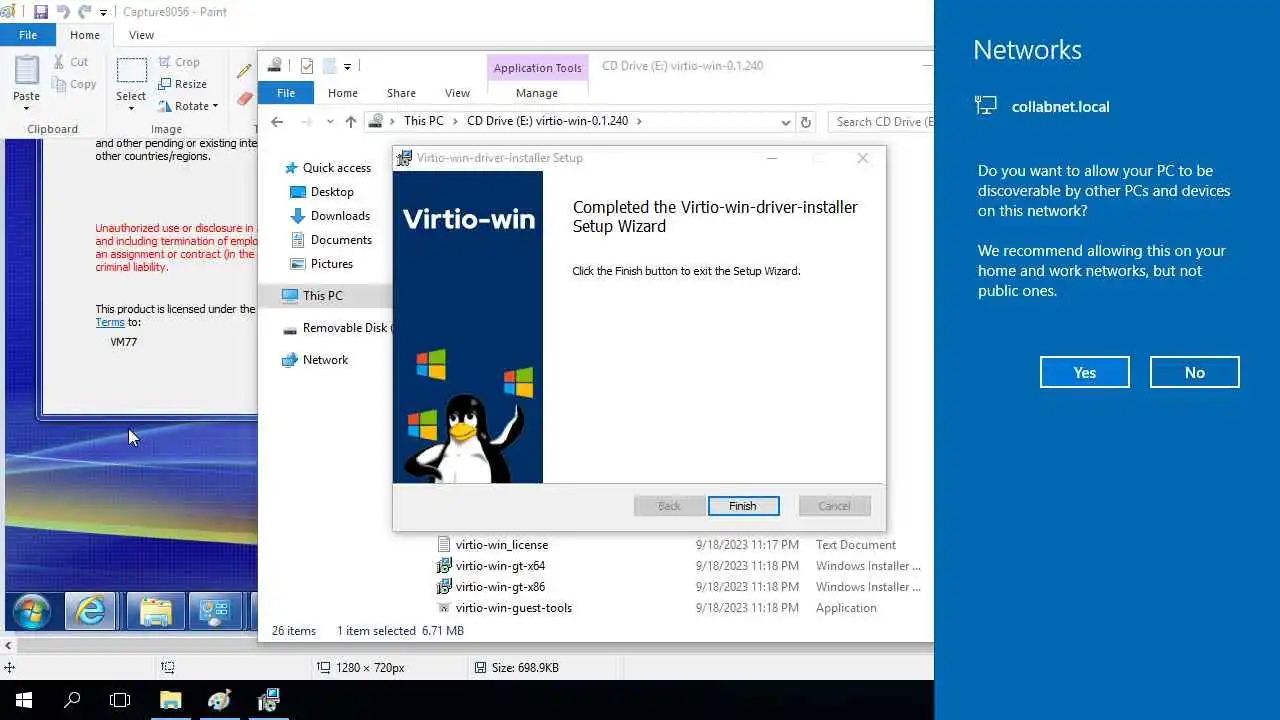1280x720 pixels.
Task: Open Explorer's Customize Quick Access Toolbar dropdown
Action: click(x=347, y=67)
